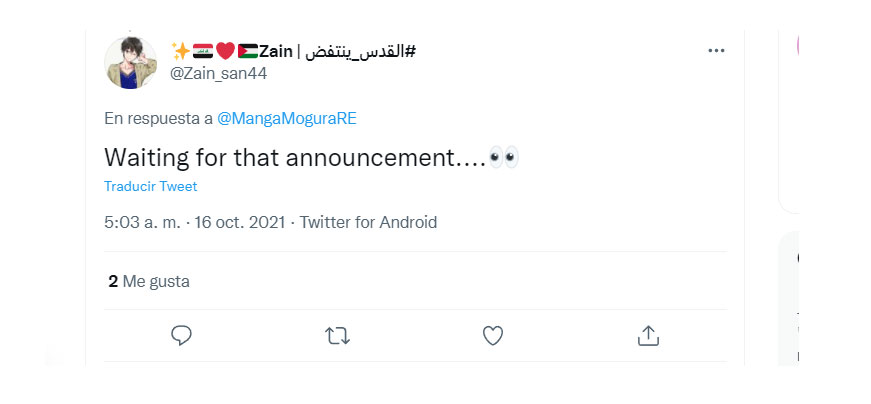
Task: Click the 5:03 a. m. 16 oct. 2021 timestamp
Action: pyautogui.click(x=194, y=222)
